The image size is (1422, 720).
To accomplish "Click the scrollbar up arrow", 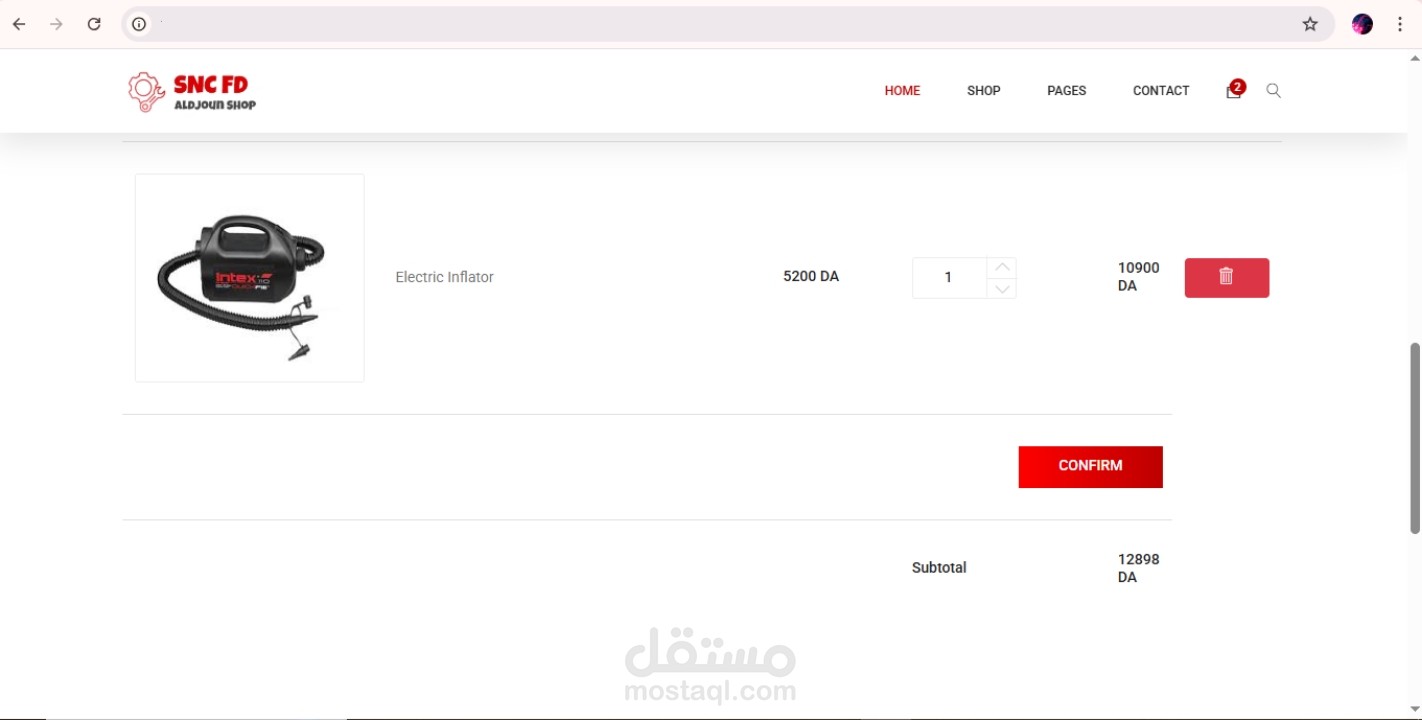I will (1415, 58).
